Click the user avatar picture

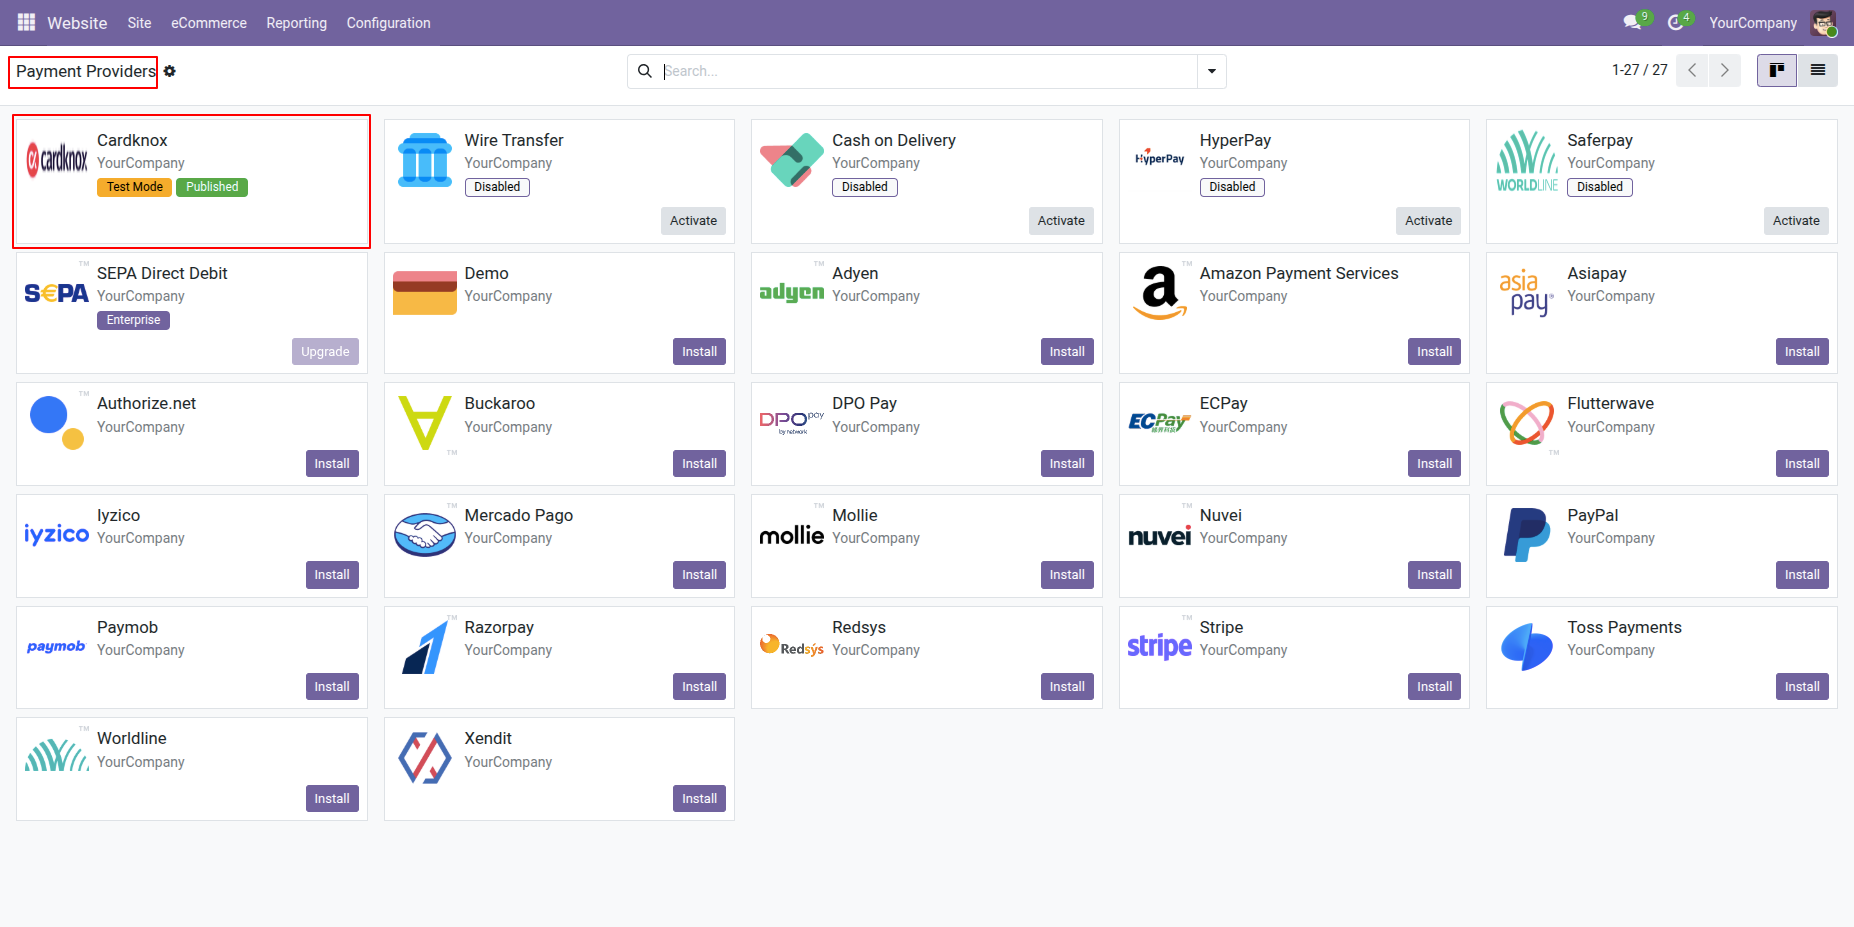click(x=1823, y=22)
